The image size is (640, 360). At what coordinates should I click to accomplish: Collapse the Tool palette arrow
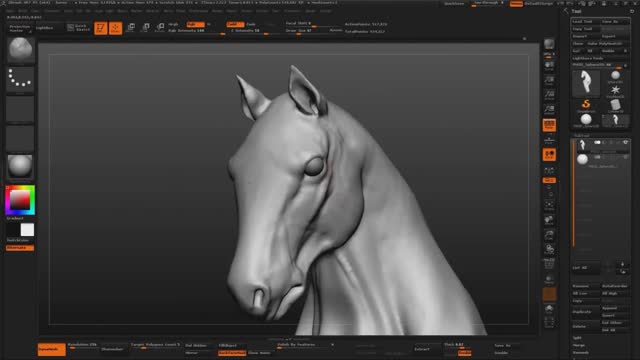click(x=566, y=11)
